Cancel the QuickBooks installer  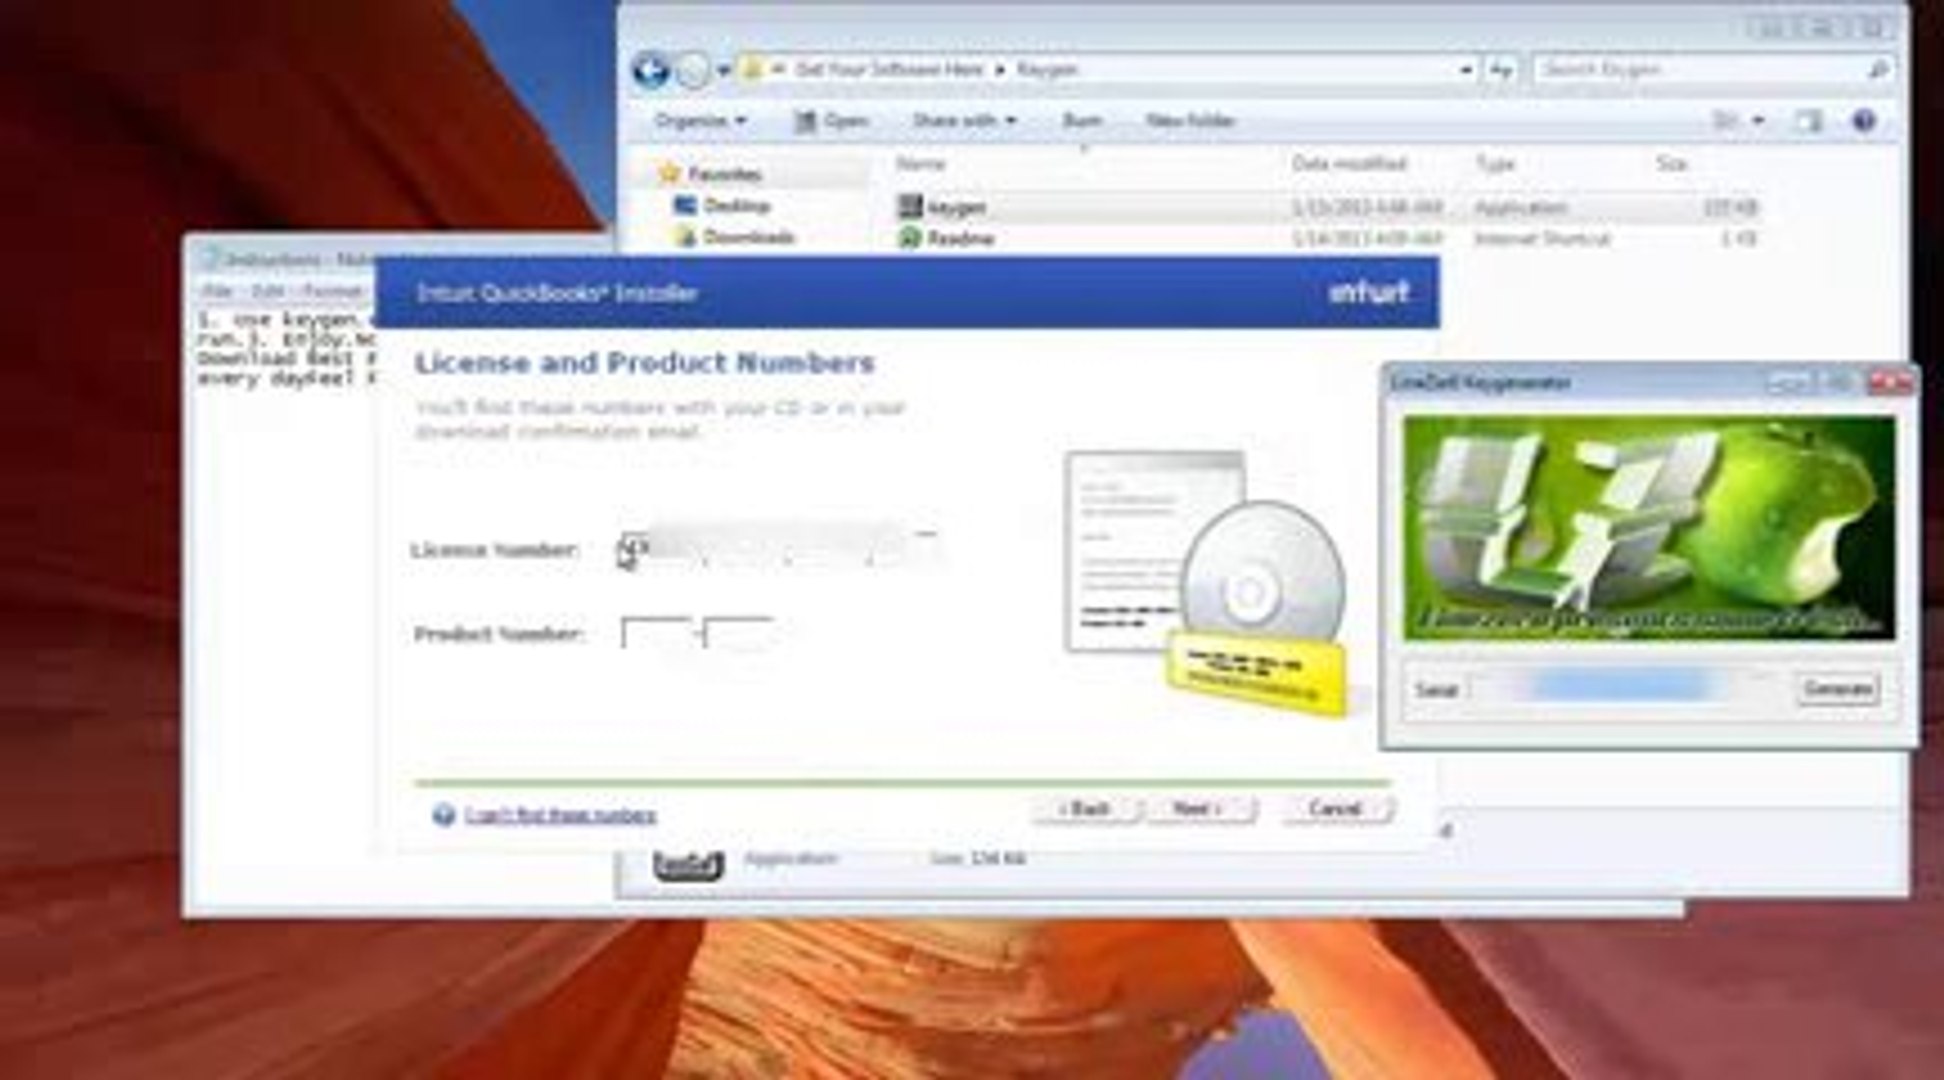click(x=1337, y=808)
